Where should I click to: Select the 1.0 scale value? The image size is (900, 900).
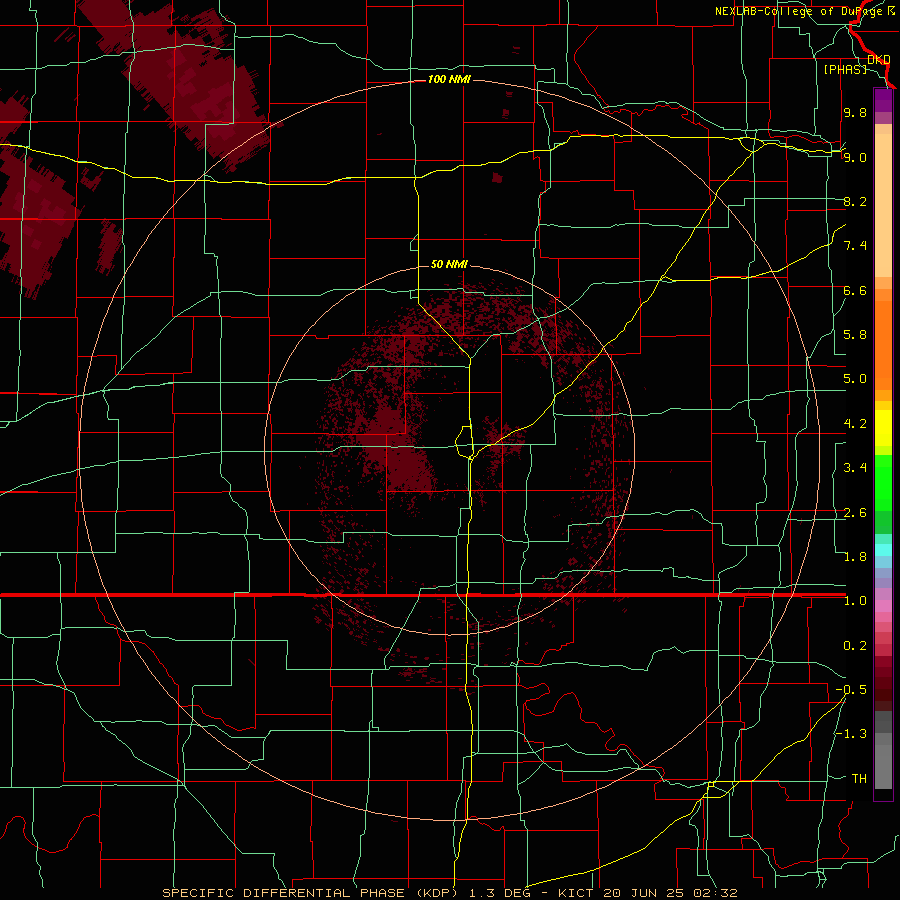click(855, 601)
